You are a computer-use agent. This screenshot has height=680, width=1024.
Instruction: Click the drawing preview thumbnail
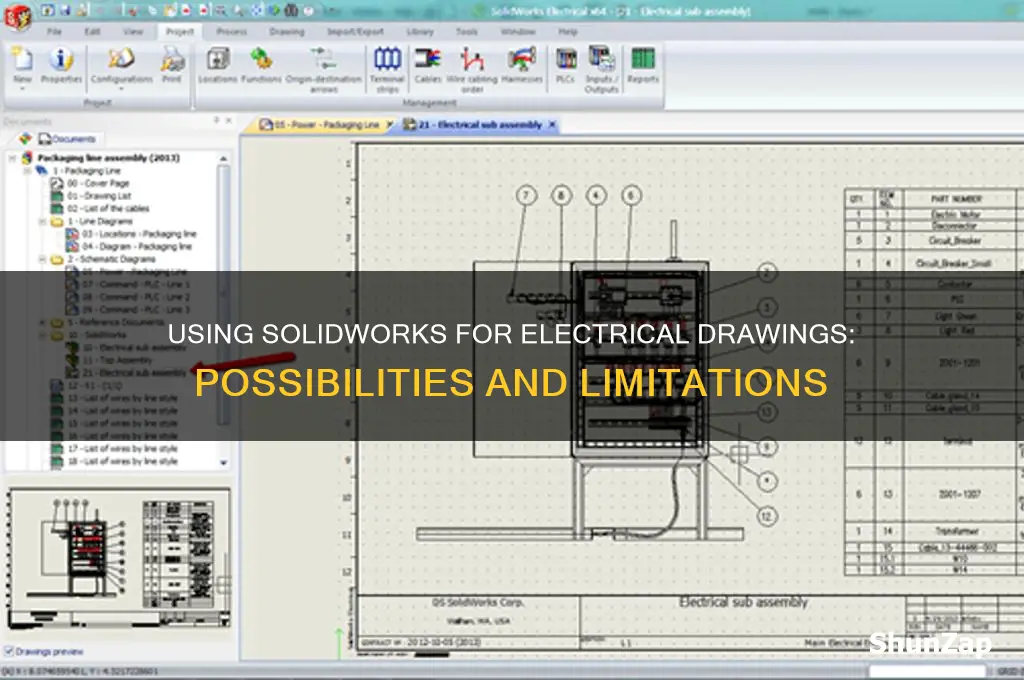click(x=119, y=559)
